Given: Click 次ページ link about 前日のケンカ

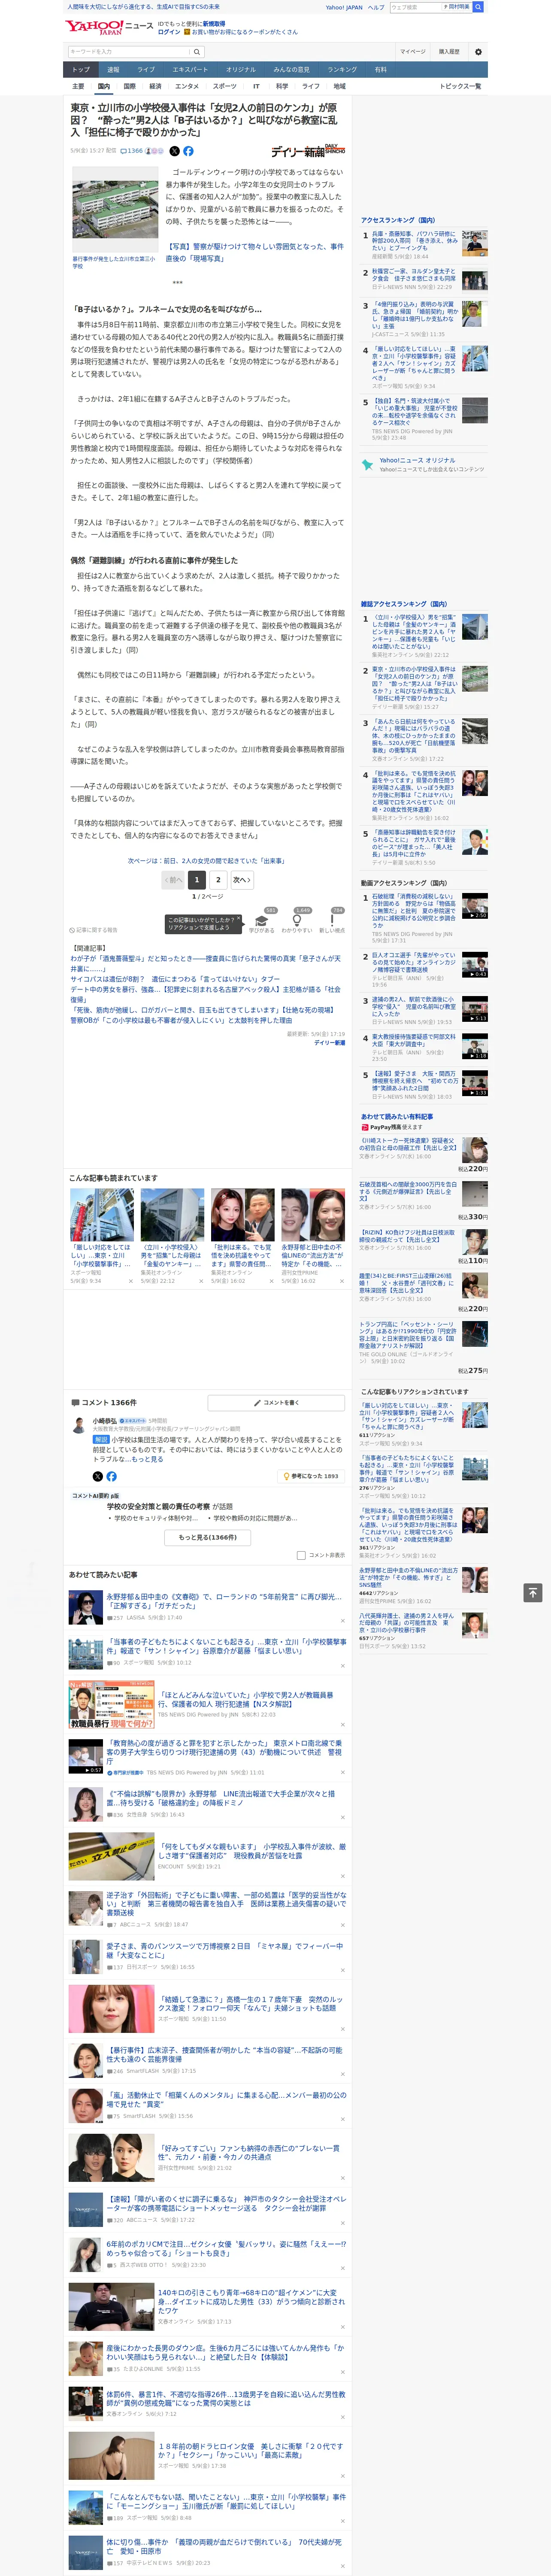Looking at the screenshot, I should tap(206, 860).
